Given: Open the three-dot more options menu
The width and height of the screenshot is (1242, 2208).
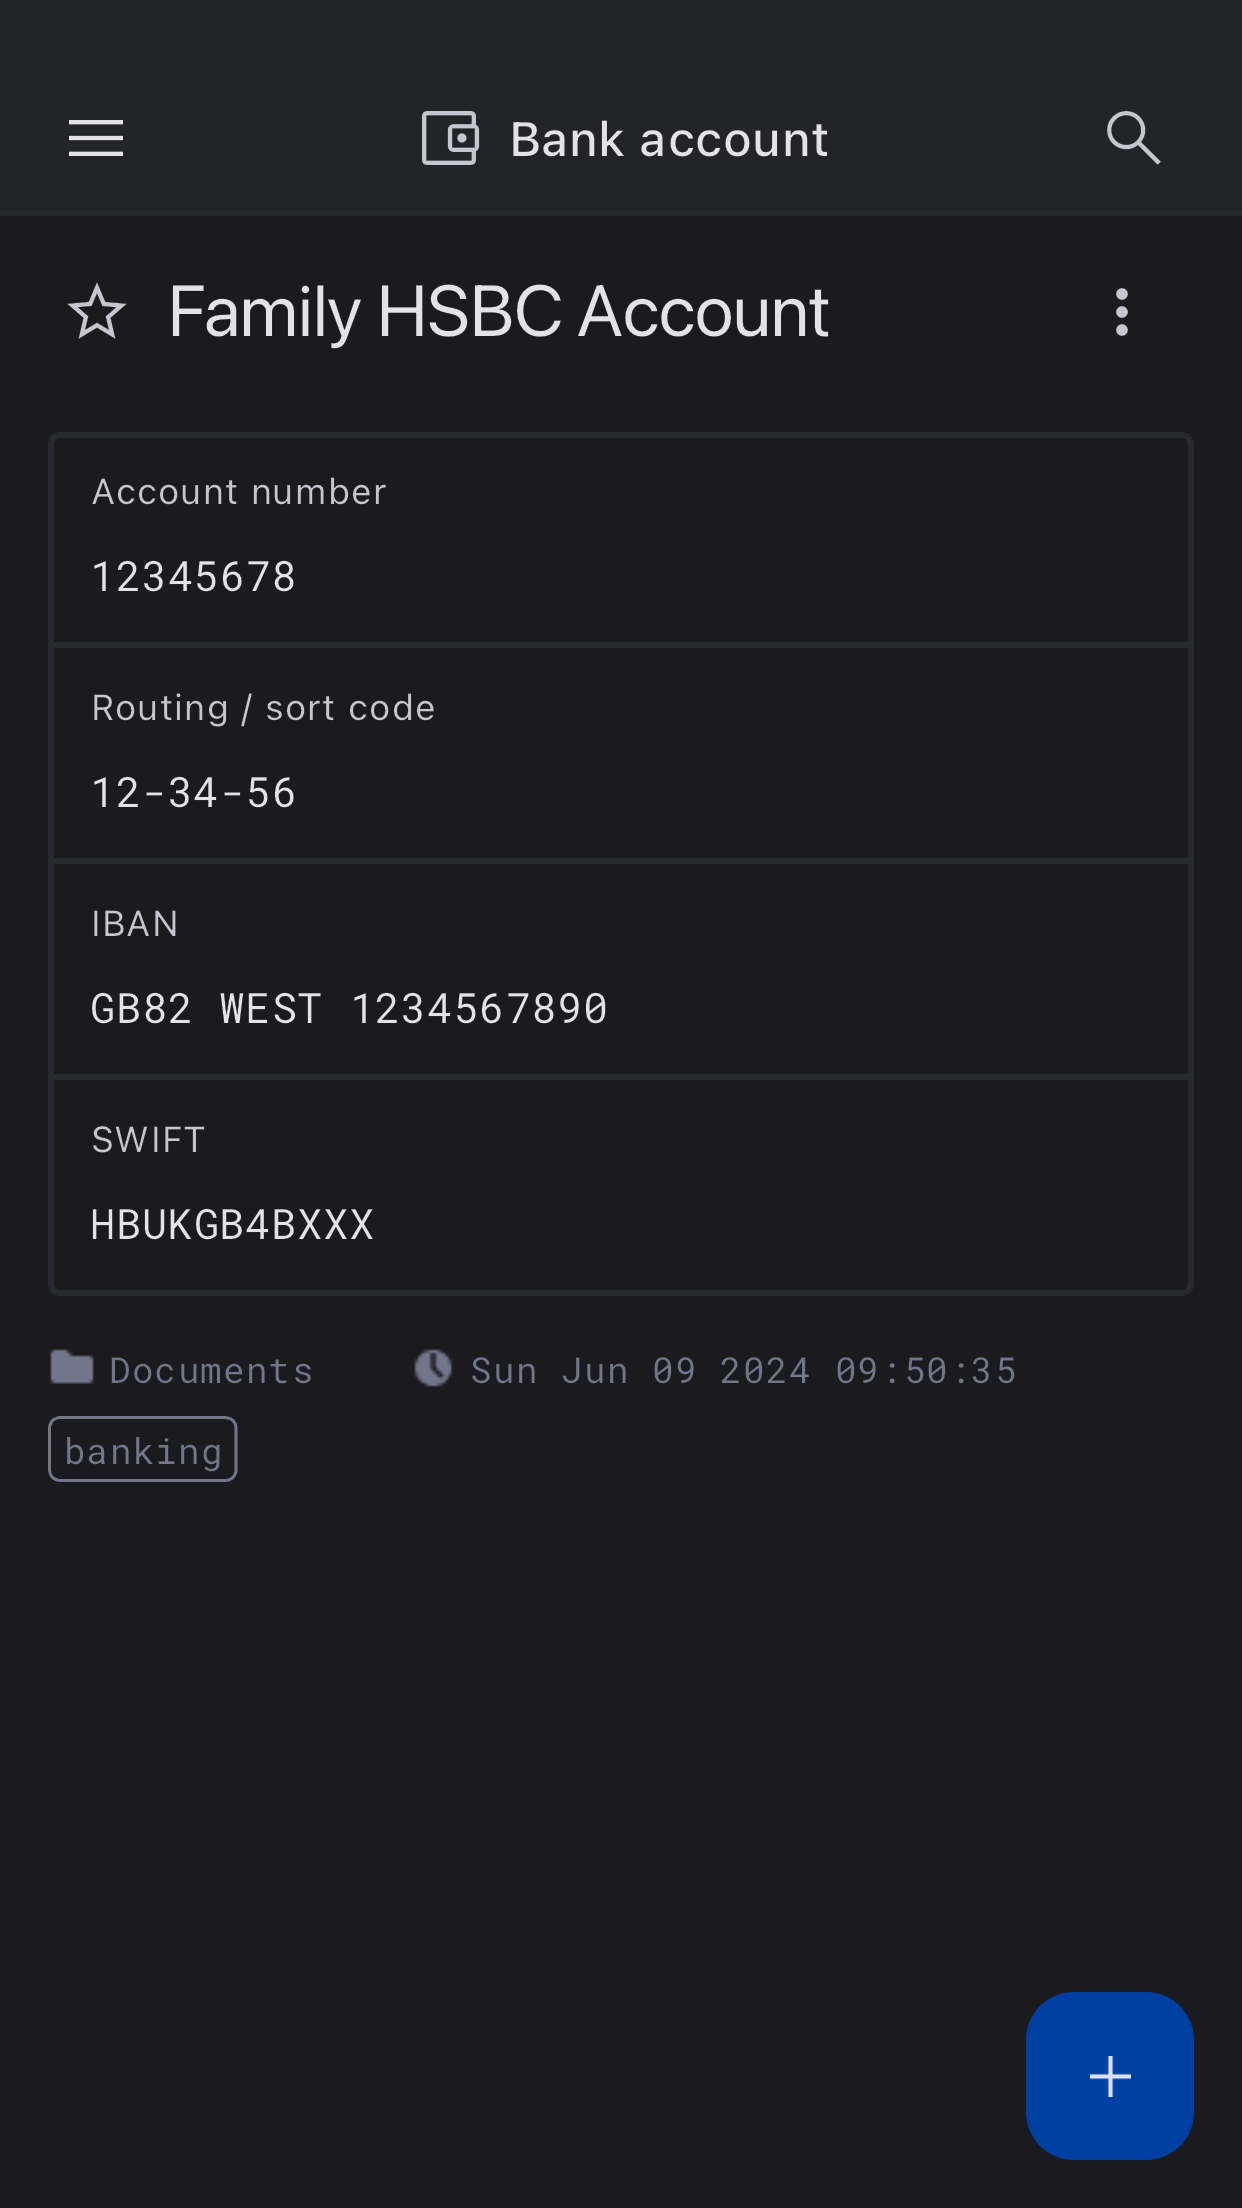Looking at the screenshot, I should pyautogui.click(x=1122, y=312).
